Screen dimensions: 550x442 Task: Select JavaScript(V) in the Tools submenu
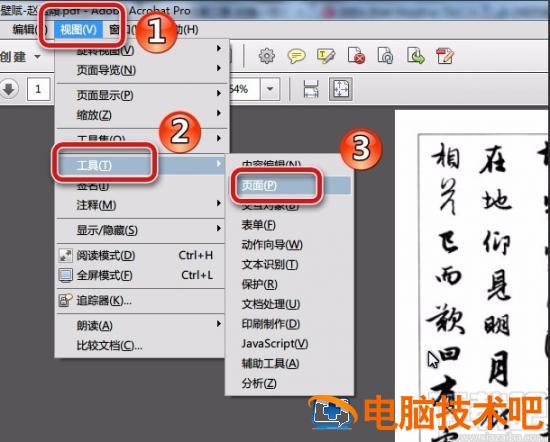pos(289,344)
